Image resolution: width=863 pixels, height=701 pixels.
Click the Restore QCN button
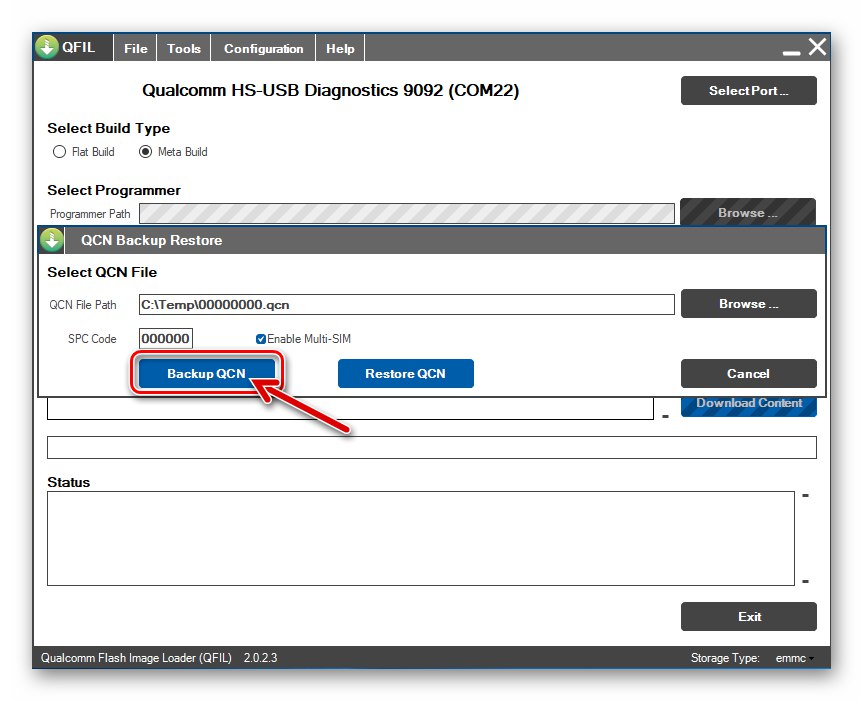(x=406, y=374)
